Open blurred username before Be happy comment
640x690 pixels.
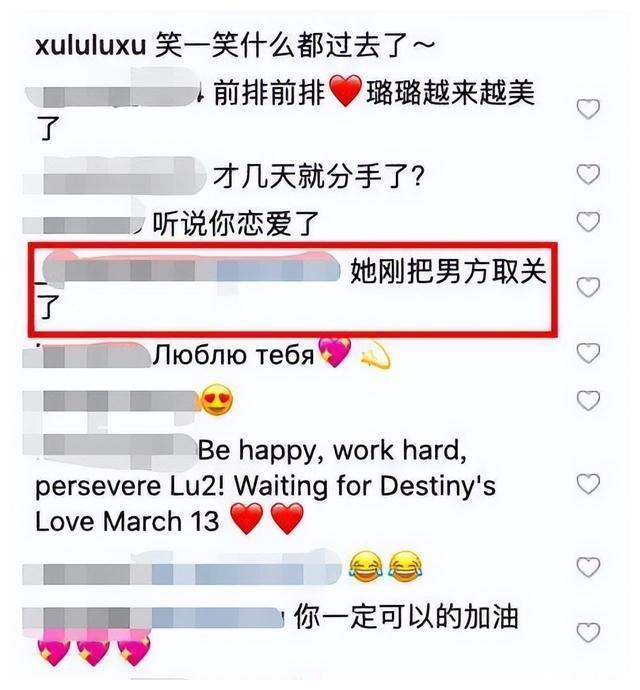tap(109, 449)
